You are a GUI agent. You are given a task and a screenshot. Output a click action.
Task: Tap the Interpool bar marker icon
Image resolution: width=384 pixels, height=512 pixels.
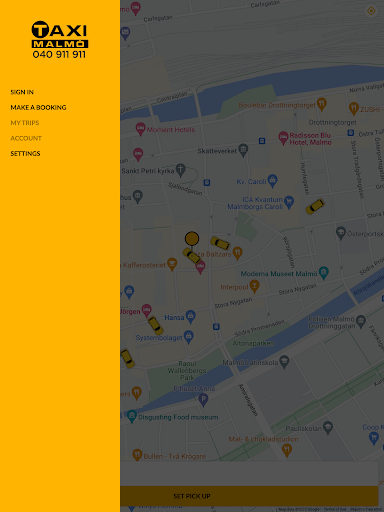tap(255, 286)
